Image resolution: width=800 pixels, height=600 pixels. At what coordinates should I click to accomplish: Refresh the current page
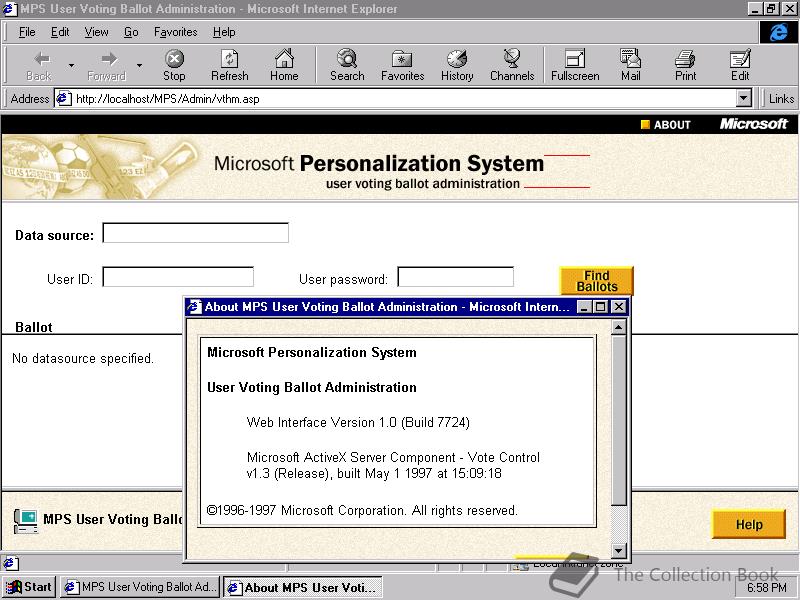tap(230, 65)
